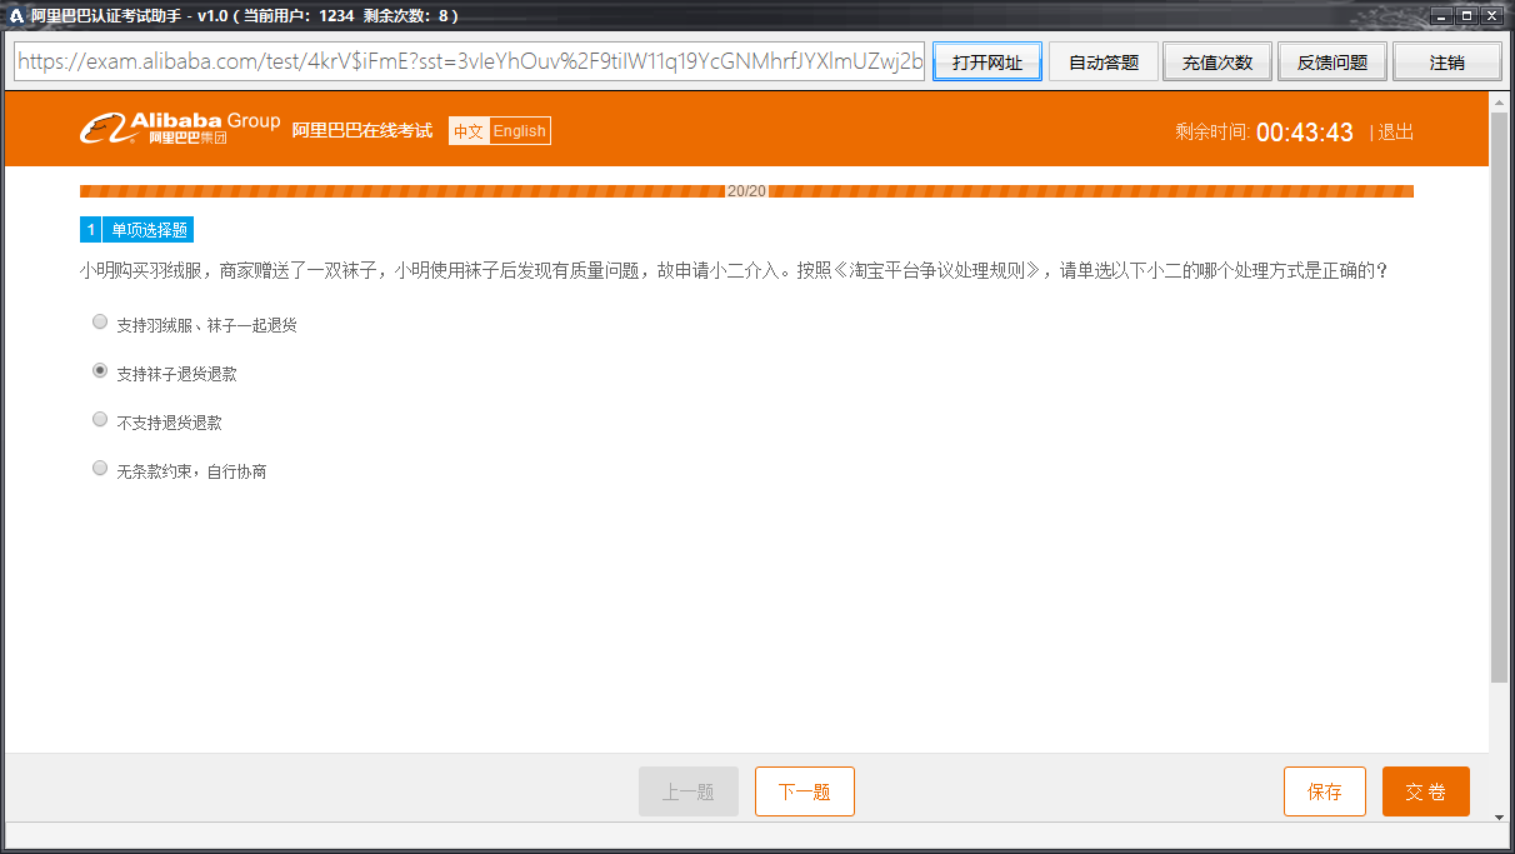Click the question text about 小明购买羽绒服
The width and height of the screenshot is (1515, 854).
[734, 271]
